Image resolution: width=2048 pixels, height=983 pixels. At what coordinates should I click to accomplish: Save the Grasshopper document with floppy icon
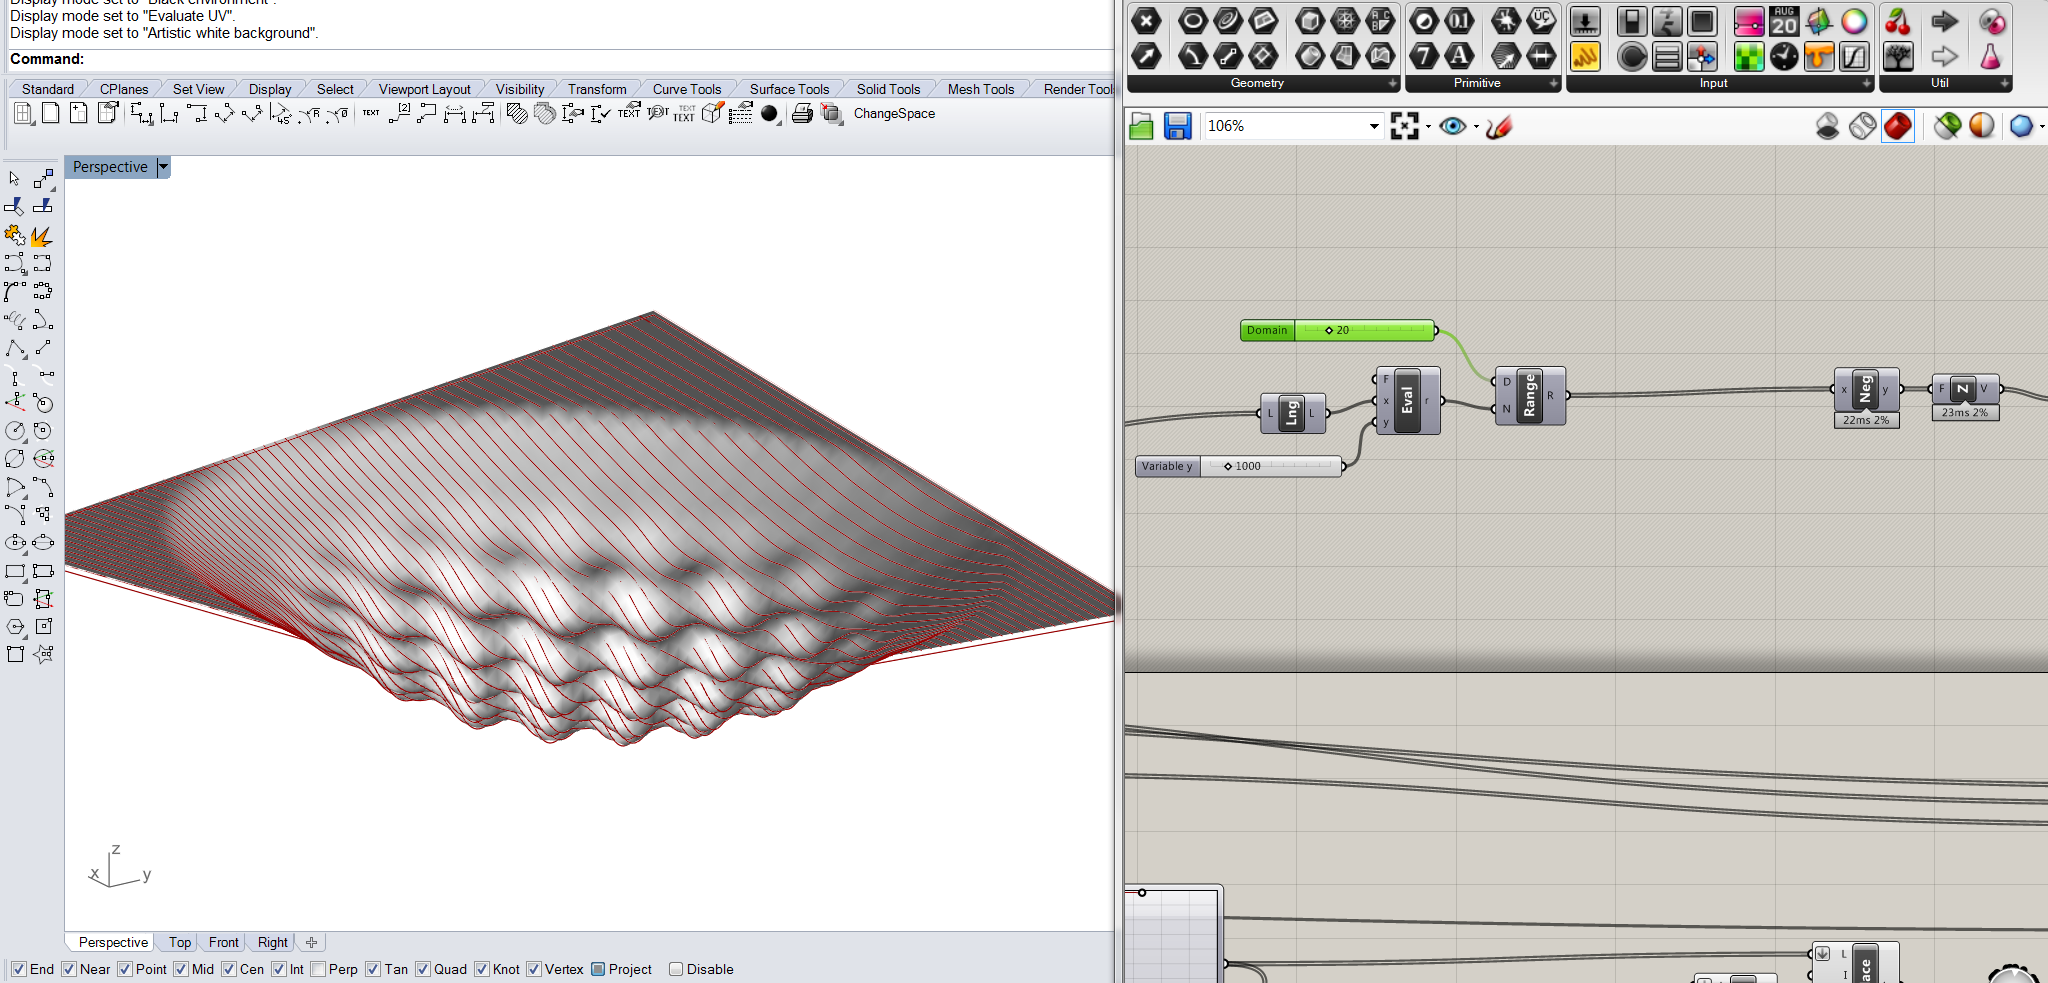(x=1177, y=126)
